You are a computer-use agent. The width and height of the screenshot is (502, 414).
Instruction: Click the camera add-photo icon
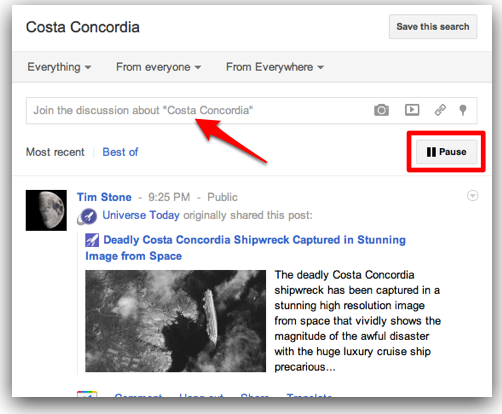pos(381,110)
